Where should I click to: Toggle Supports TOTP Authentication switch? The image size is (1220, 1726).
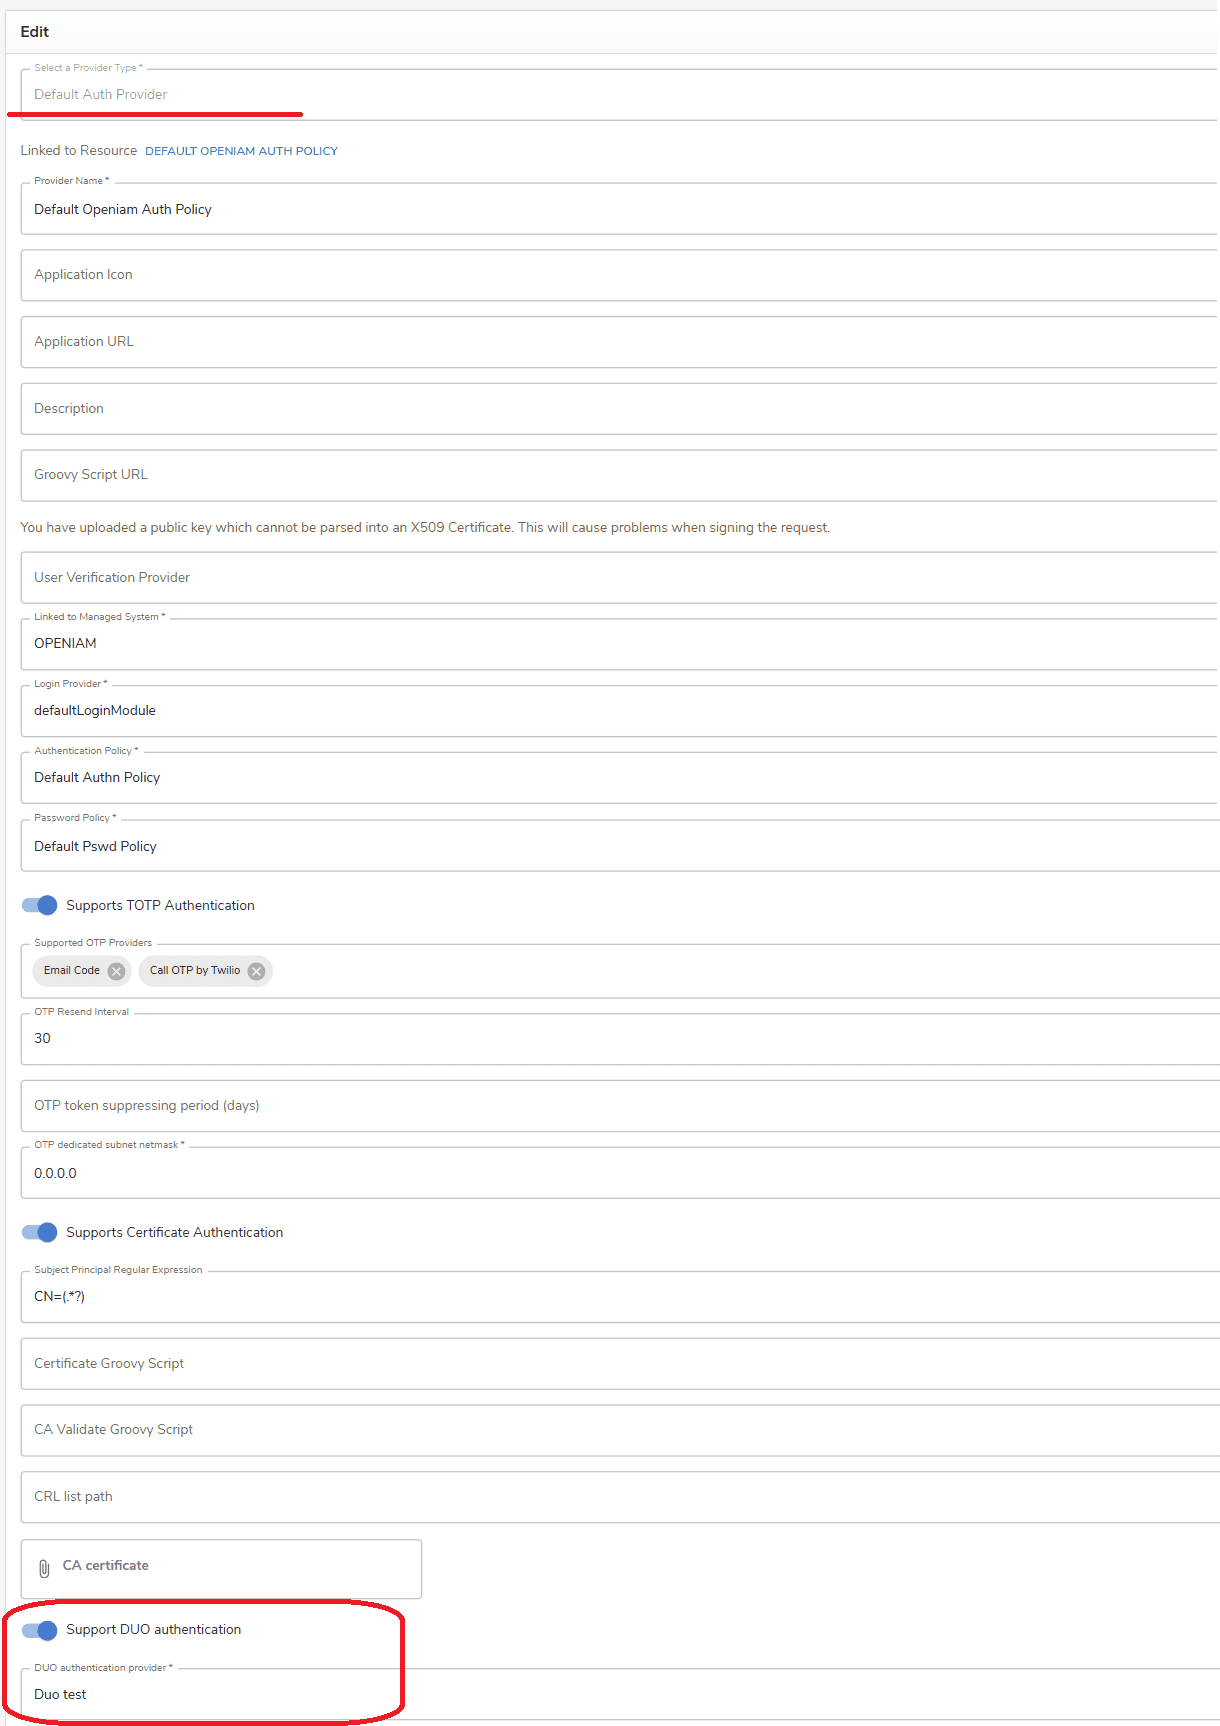(40, 905)
